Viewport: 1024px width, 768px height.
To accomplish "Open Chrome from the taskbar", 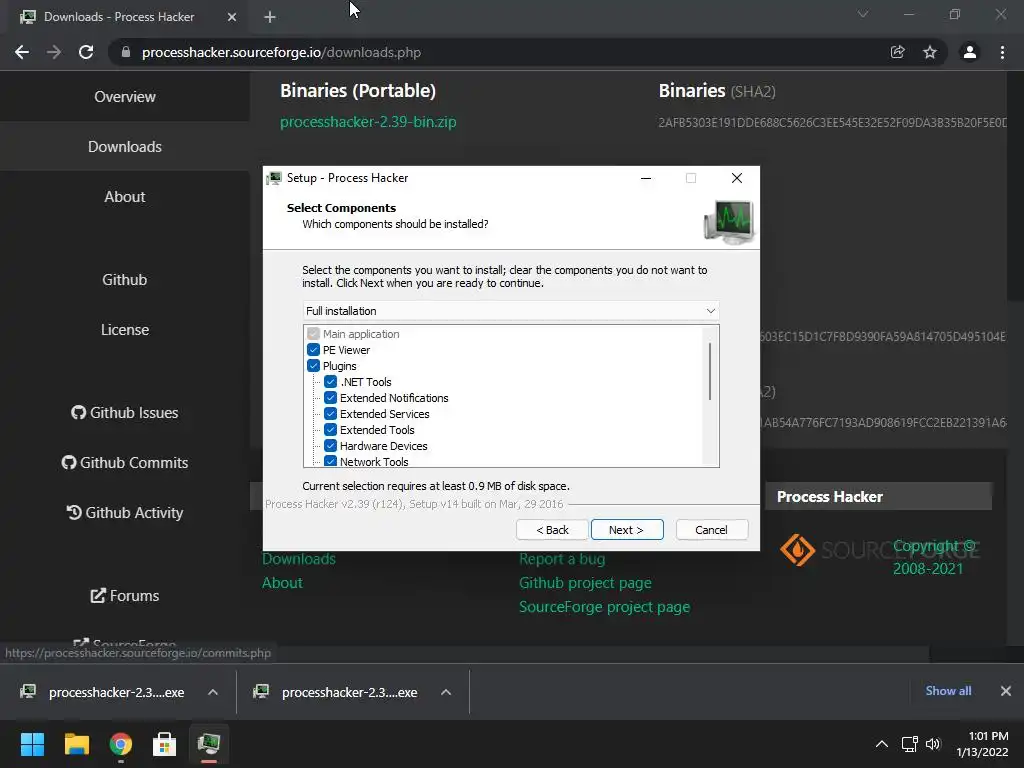I will 121,744.
